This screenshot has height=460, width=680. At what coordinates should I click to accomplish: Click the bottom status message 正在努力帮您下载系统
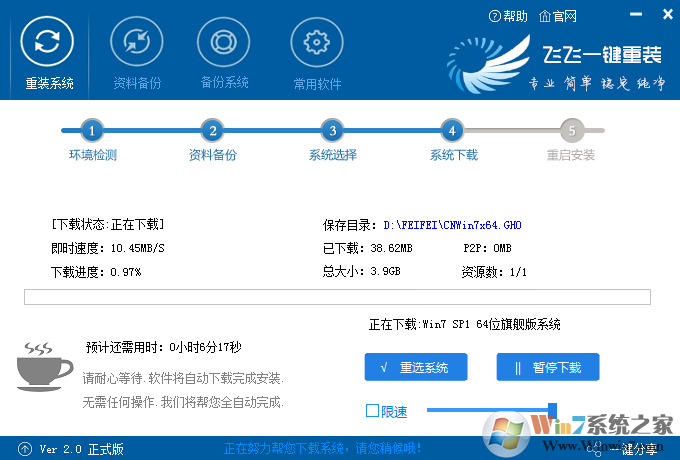pos(323,448)
